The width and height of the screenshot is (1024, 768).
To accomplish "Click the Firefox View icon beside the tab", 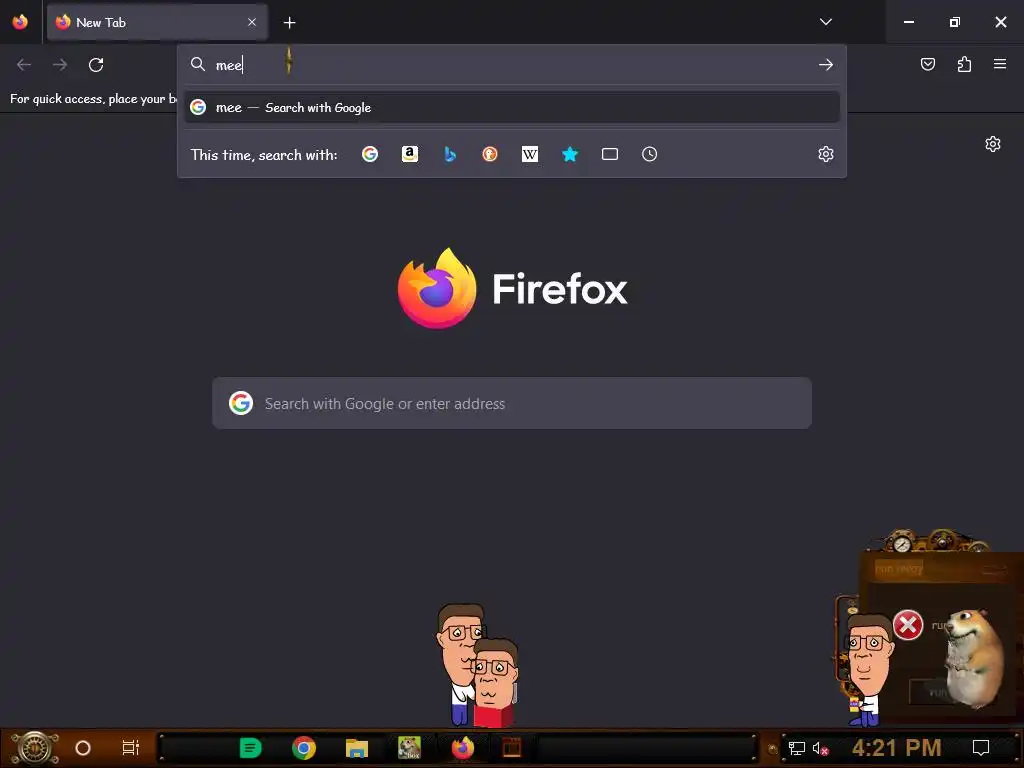I will coord(20,22).
